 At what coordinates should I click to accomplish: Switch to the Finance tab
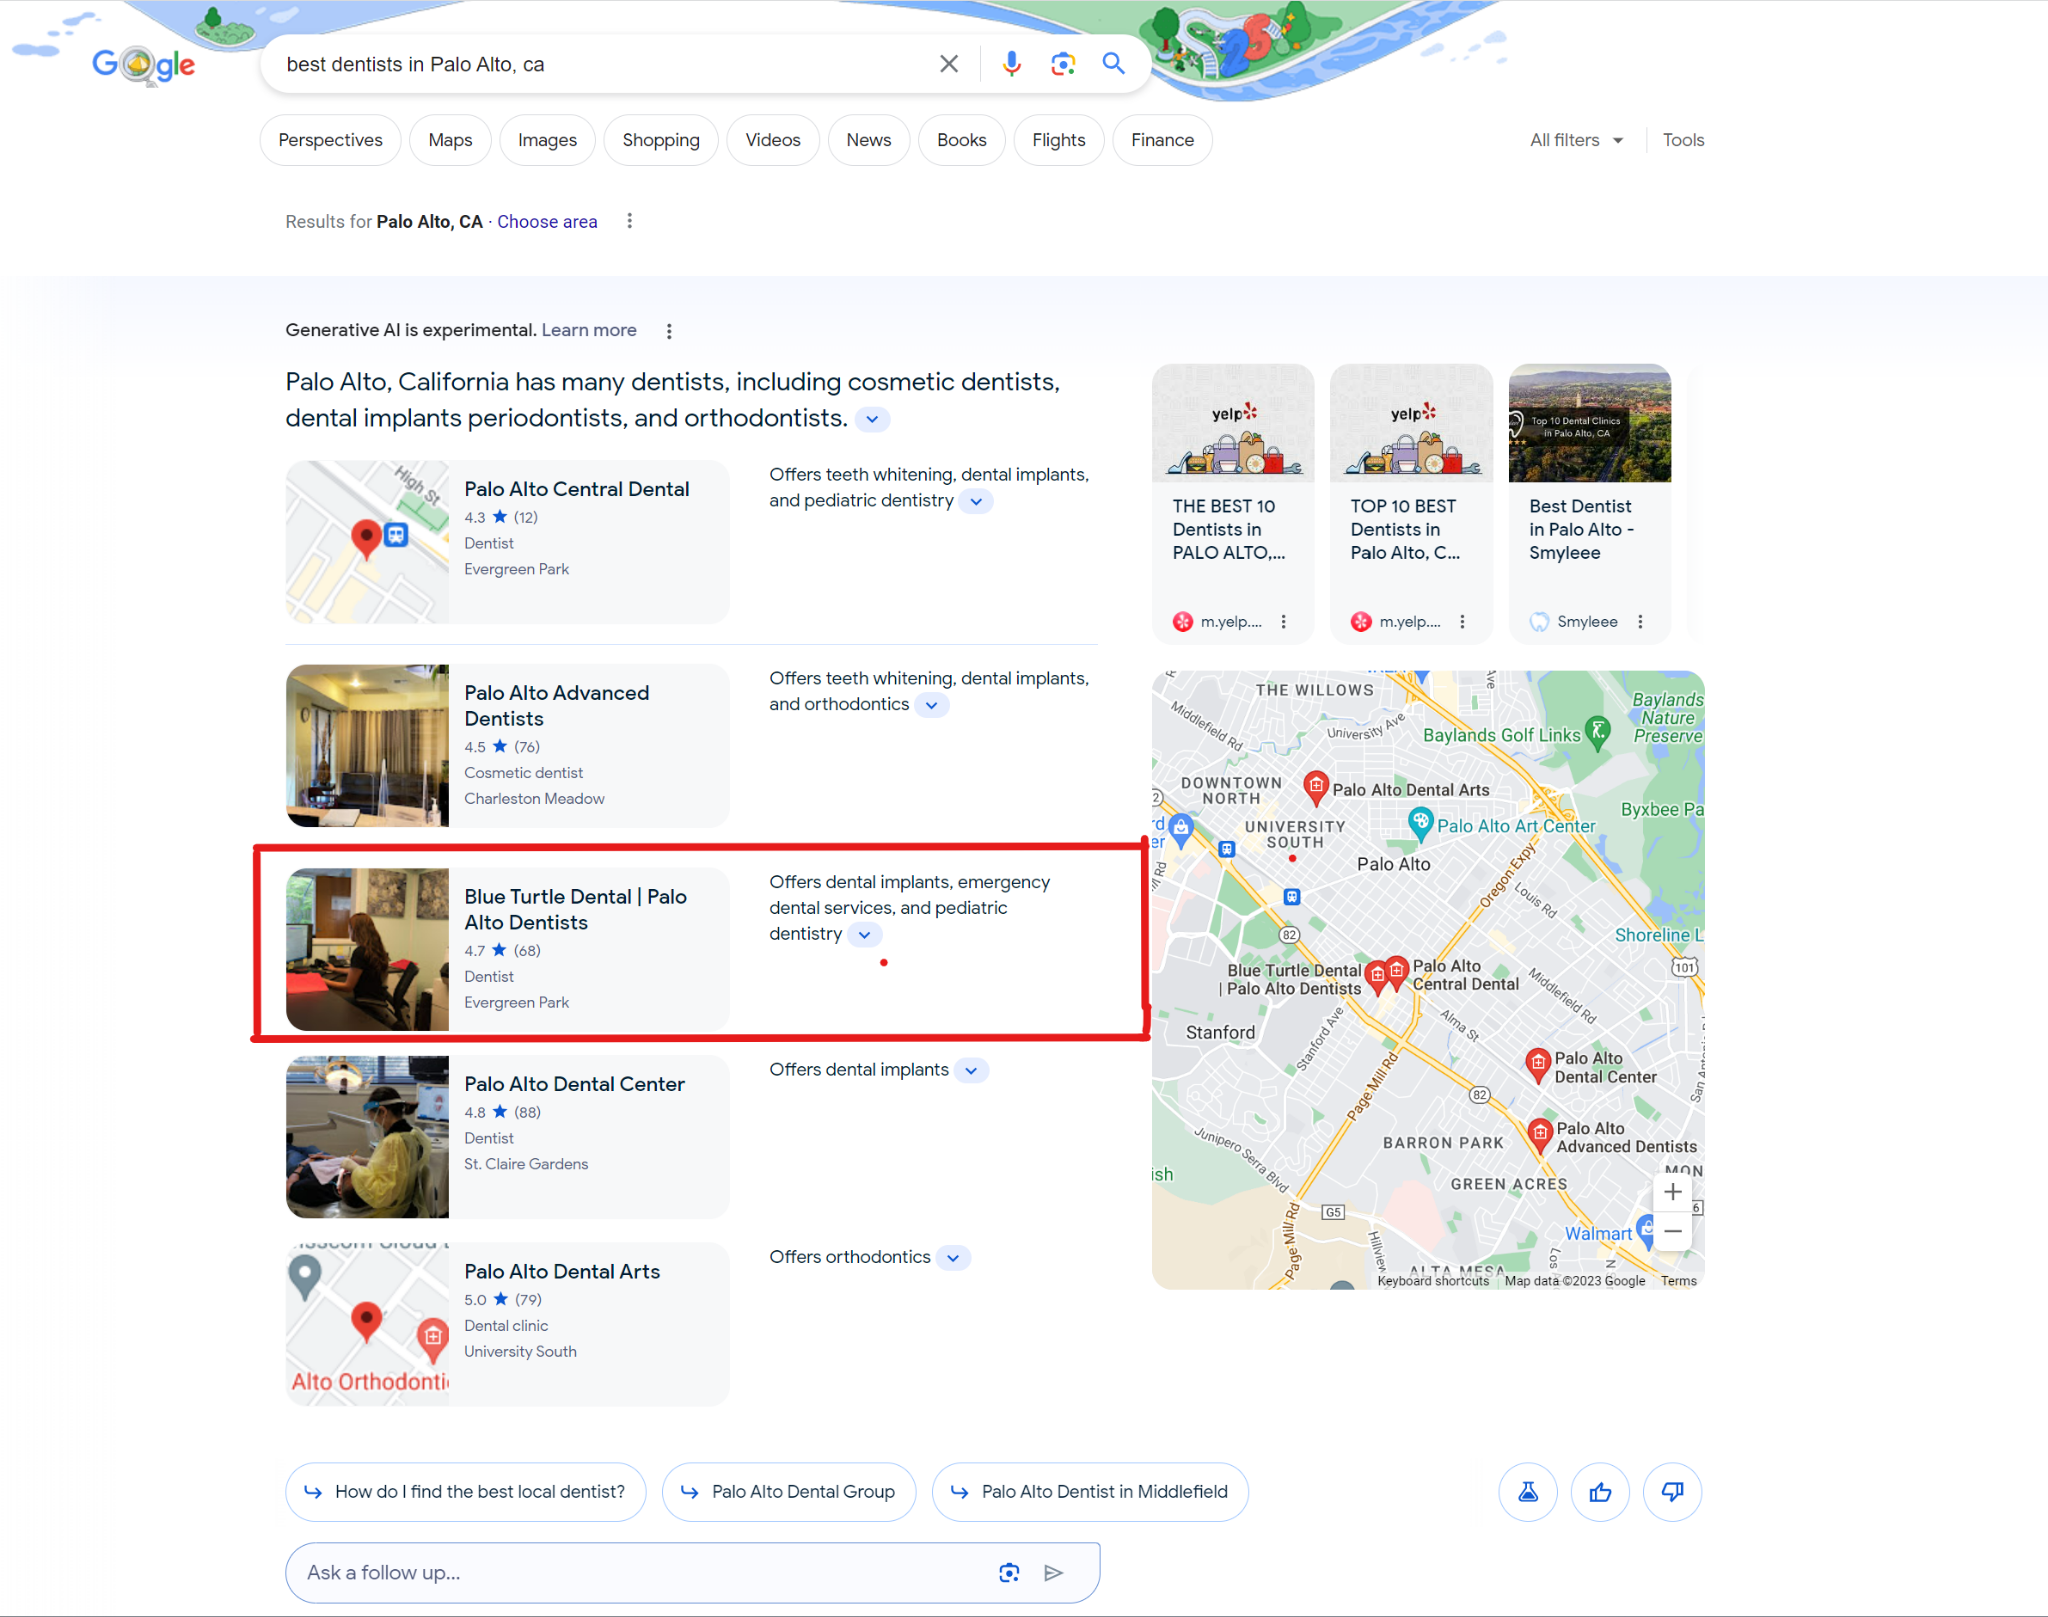click(x=1162, y=140)
